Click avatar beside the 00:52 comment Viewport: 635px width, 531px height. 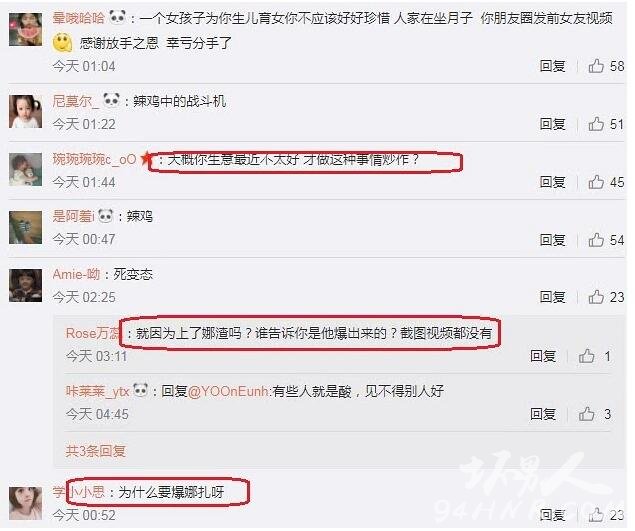point(26,503)
